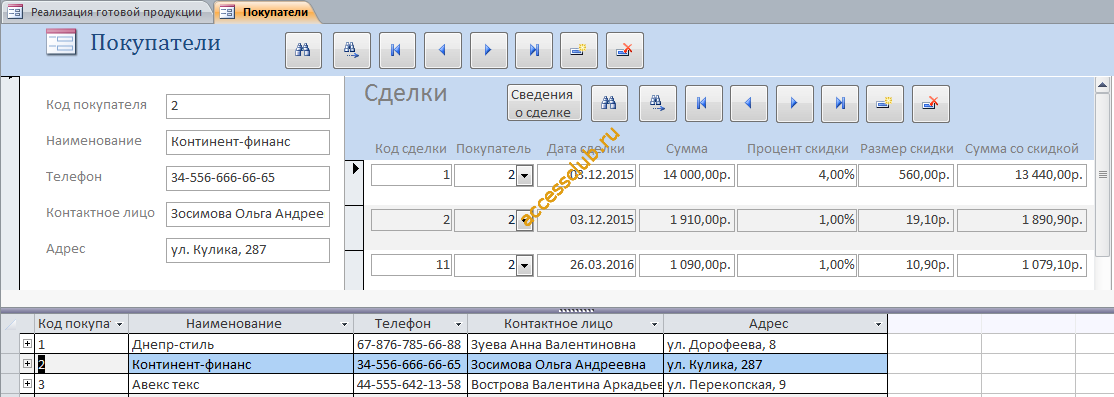Go to next record in Сделки

(x=794, y=104)
